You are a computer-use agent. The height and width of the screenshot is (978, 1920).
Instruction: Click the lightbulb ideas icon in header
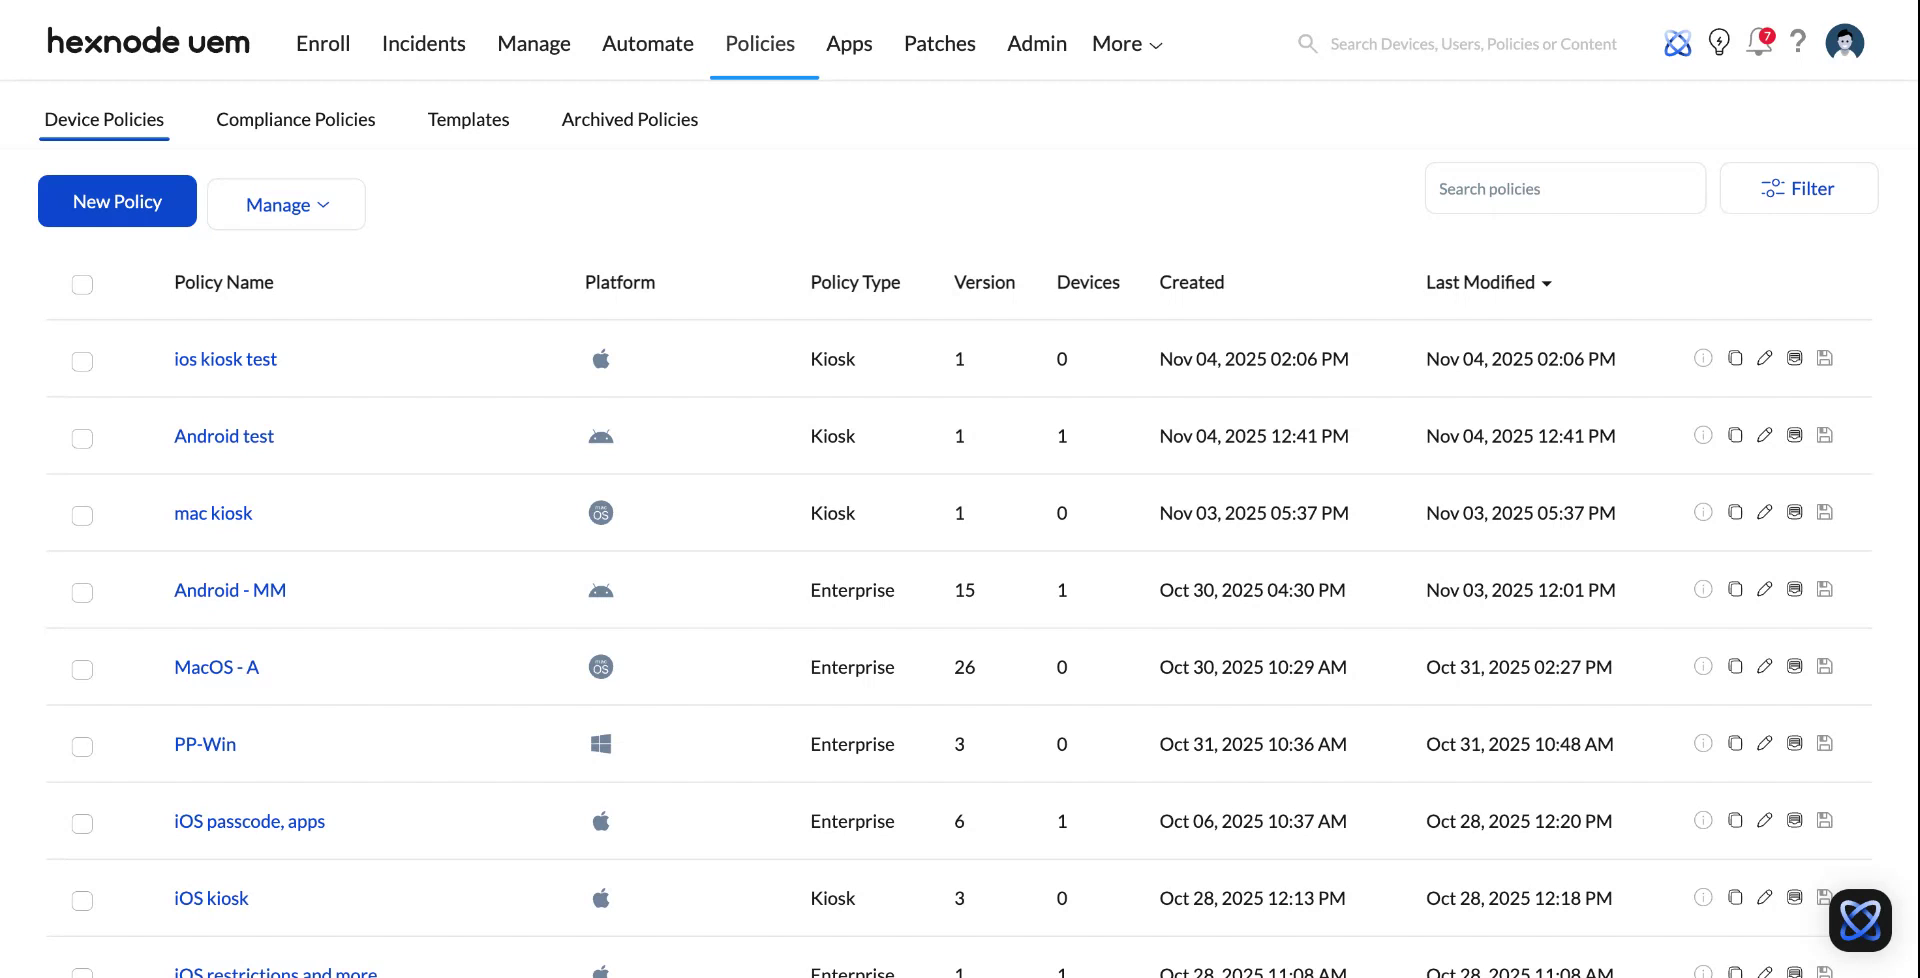(1719, 42)
